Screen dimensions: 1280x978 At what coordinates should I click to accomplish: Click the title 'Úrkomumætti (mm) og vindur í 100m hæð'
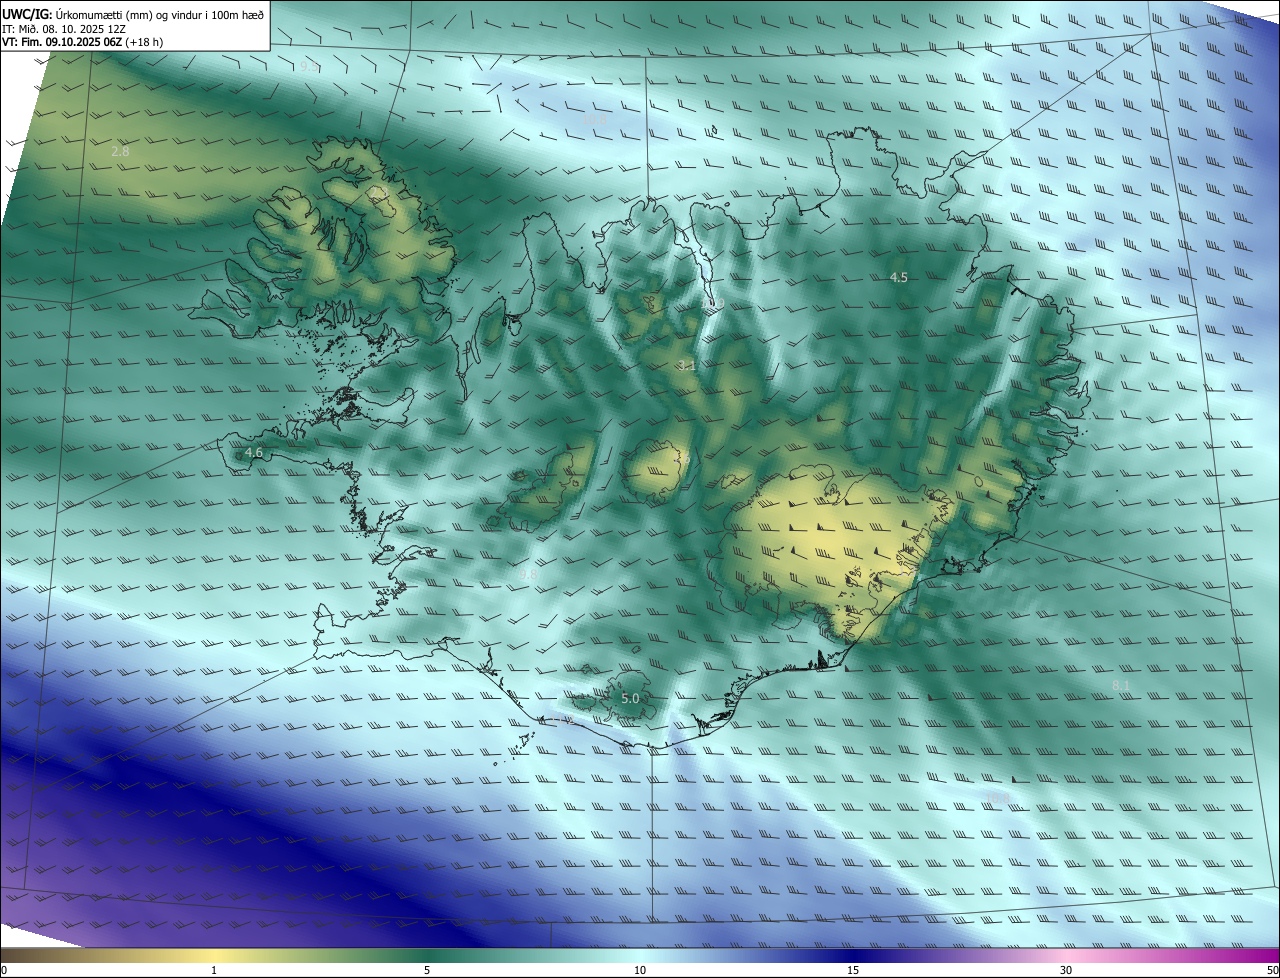coord(159,13)
